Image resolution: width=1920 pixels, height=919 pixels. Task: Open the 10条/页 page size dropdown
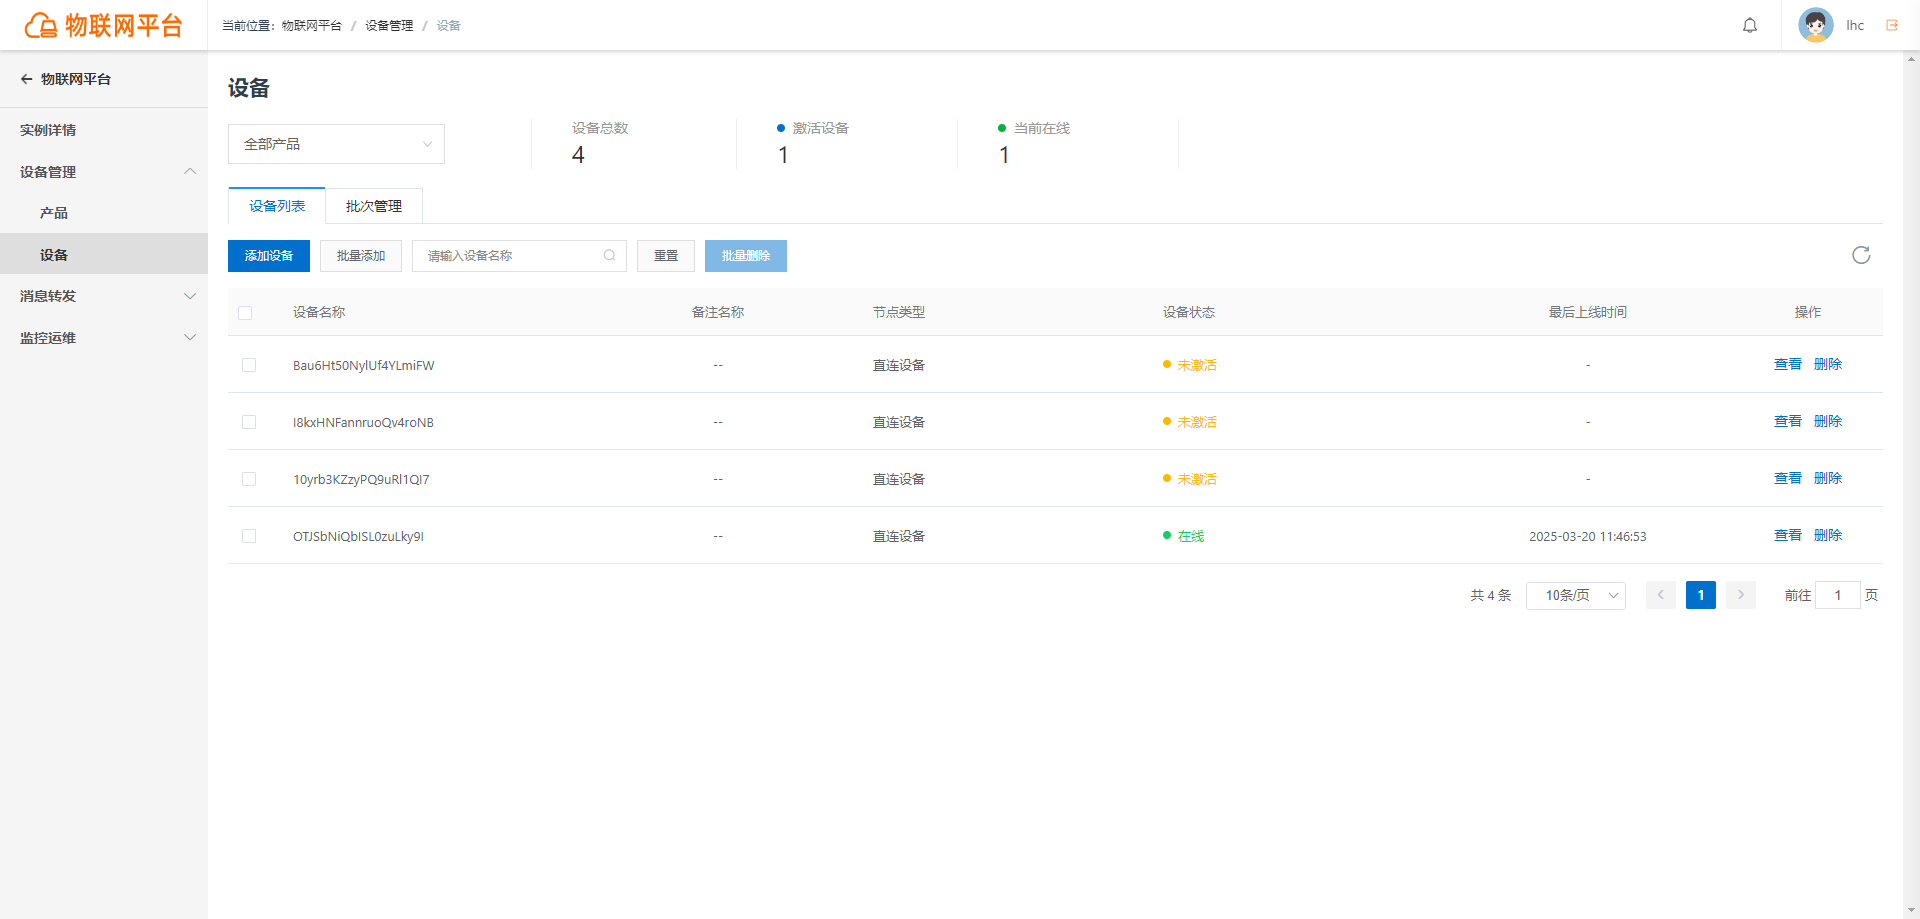(x=1576, y=595)
